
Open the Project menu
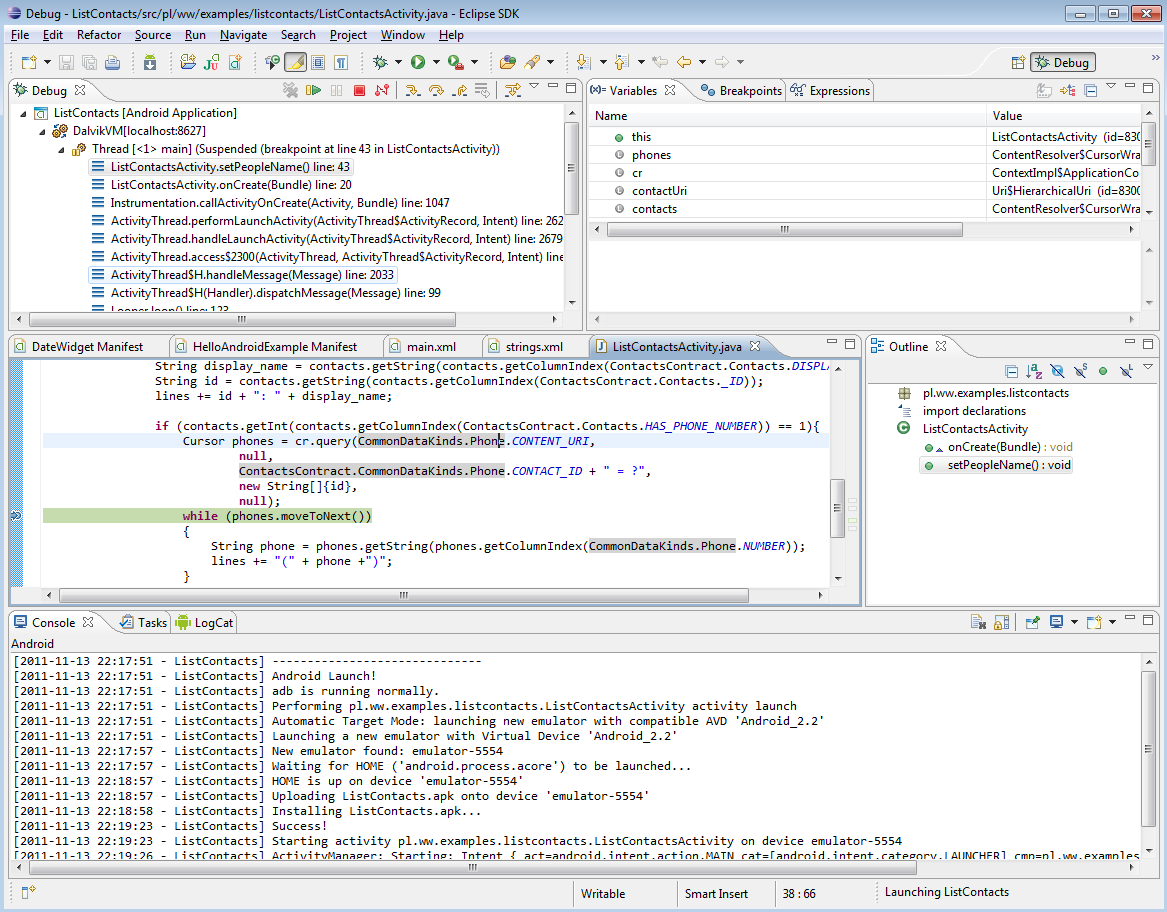pos(348,35)
